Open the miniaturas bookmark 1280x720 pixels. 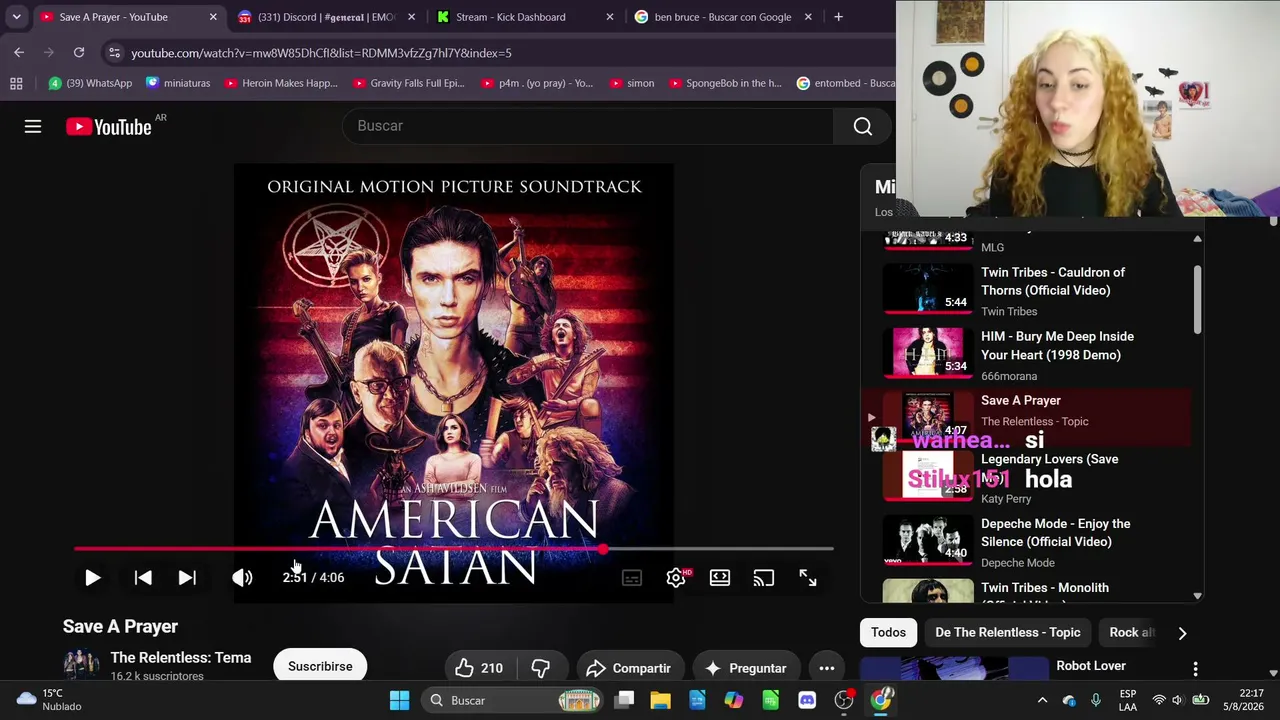tap(178, 83)
